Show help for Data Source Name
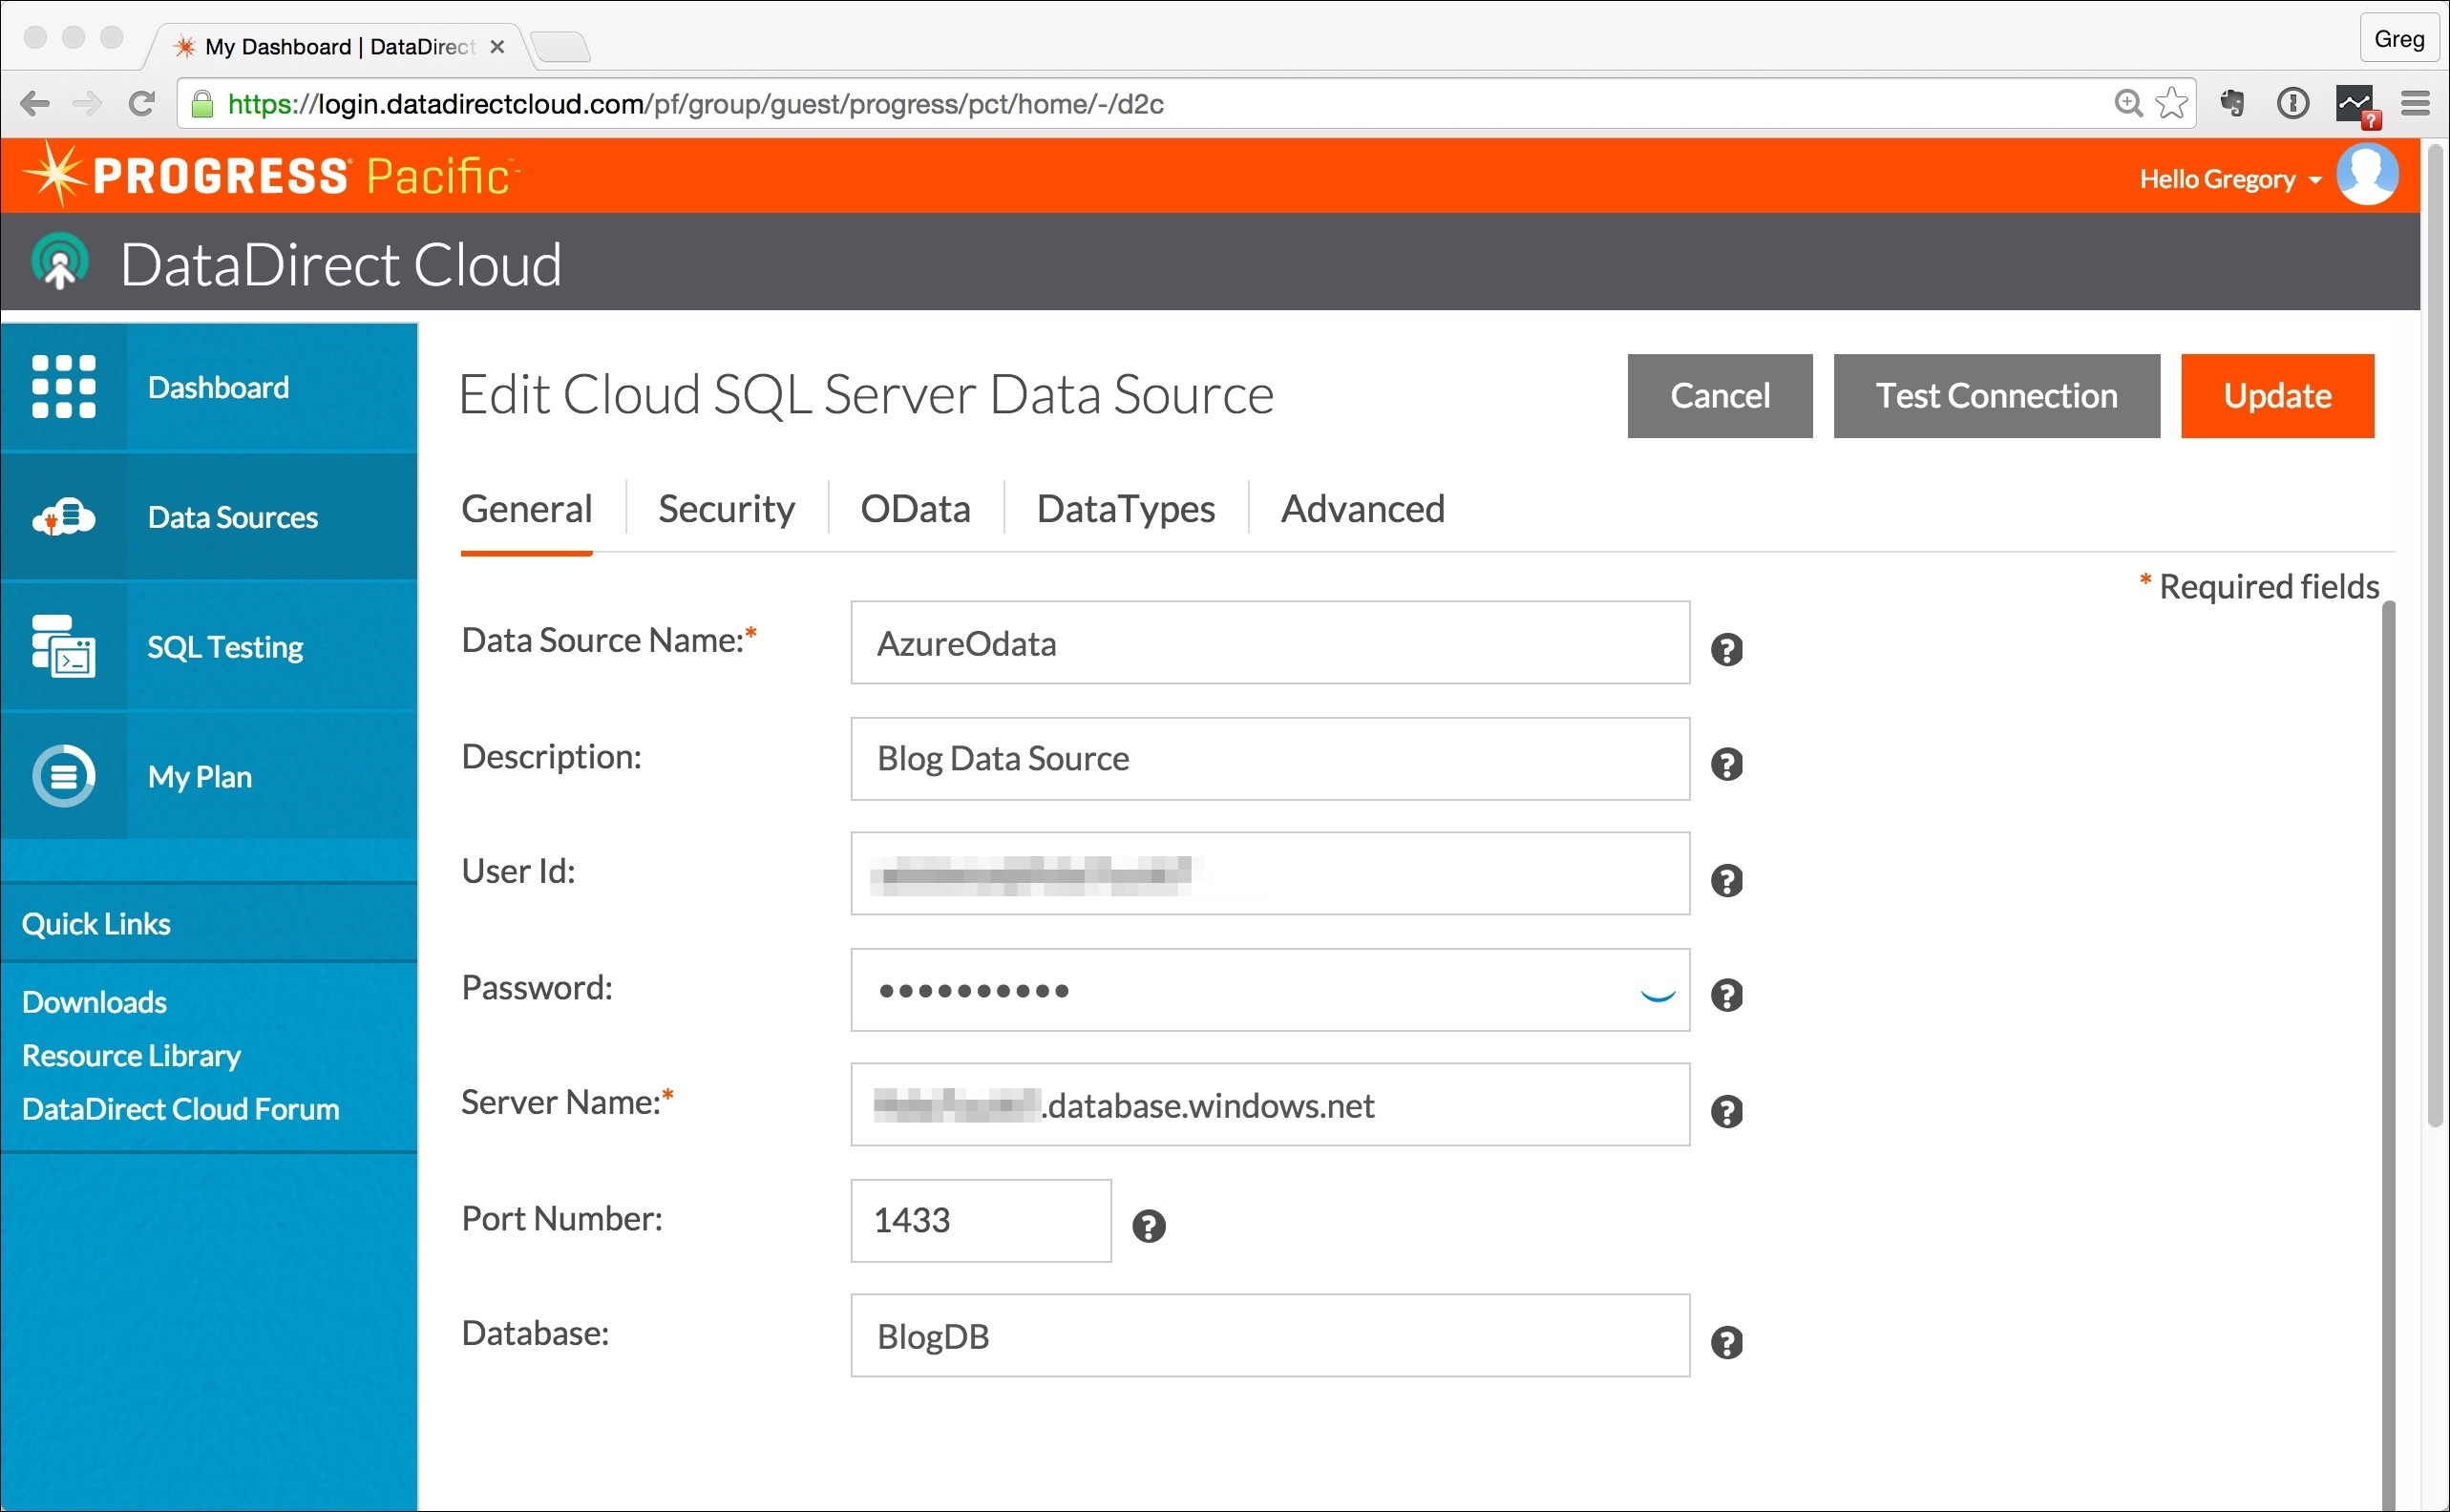2450x1512 pixels. coord(1727,649)
